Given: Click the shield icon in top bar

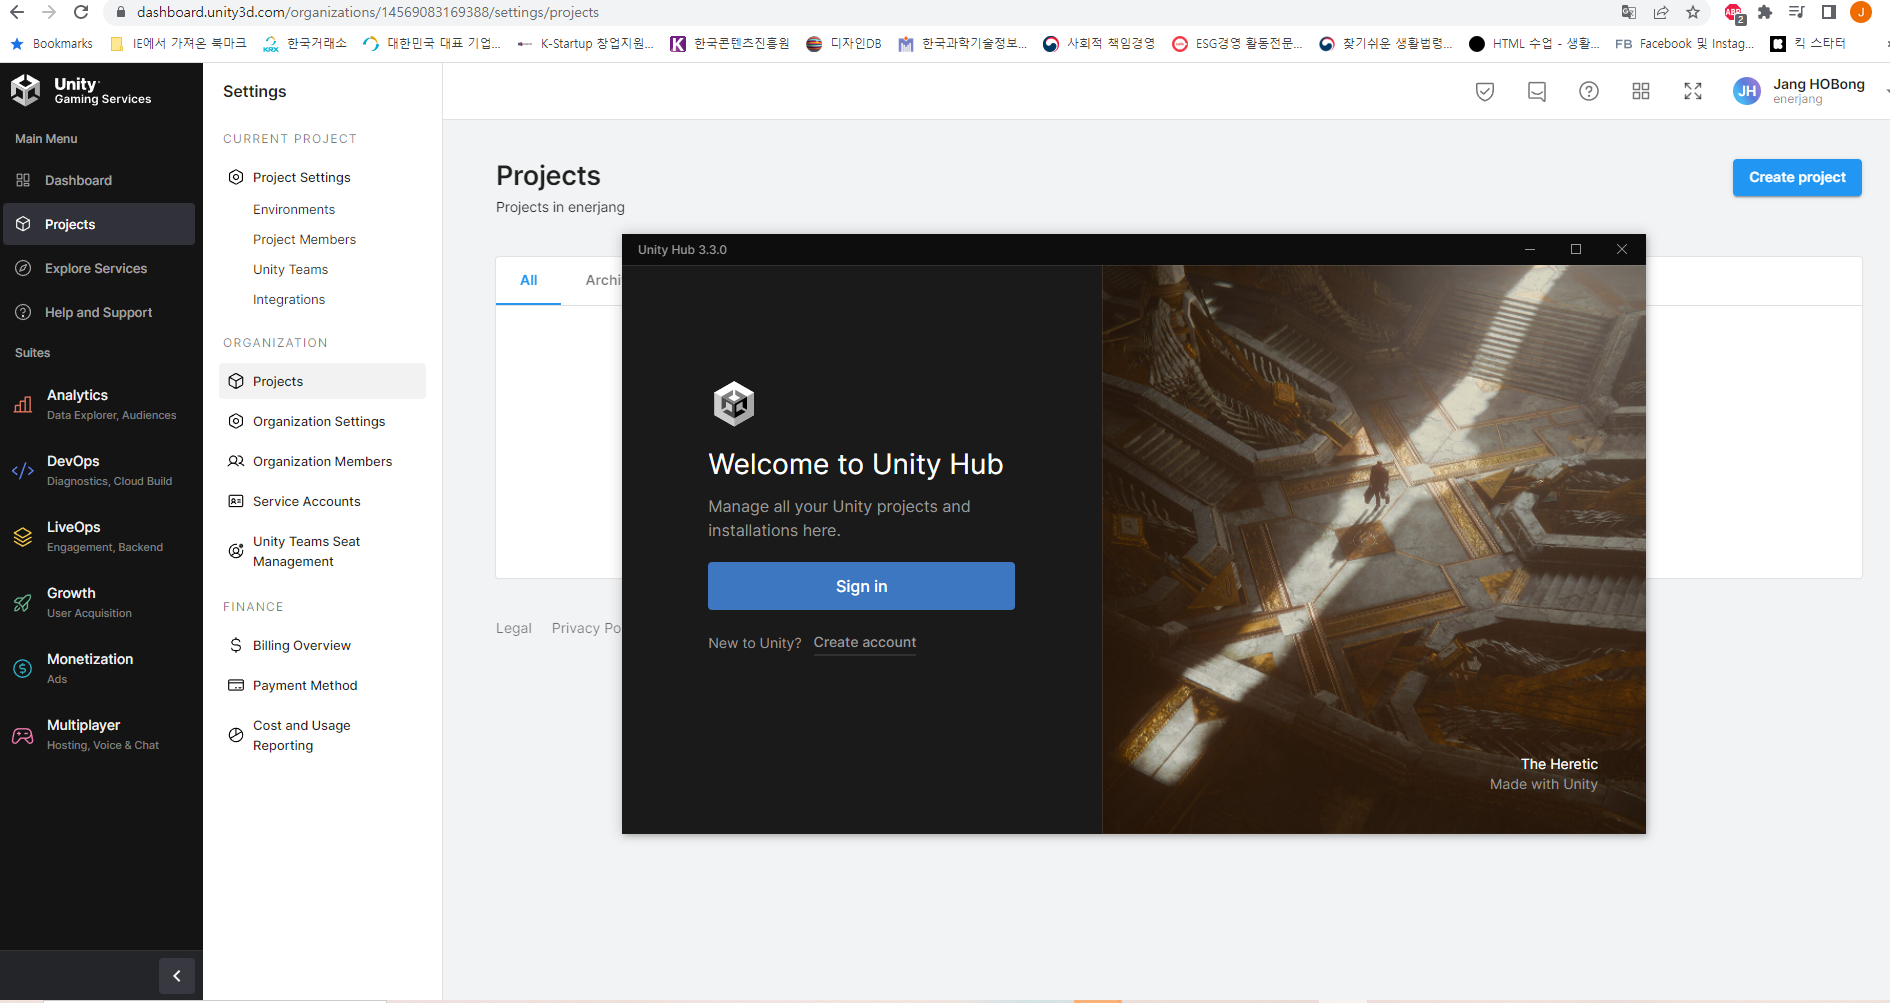Looking at the screenshot, I should (x=1485, y=92).
